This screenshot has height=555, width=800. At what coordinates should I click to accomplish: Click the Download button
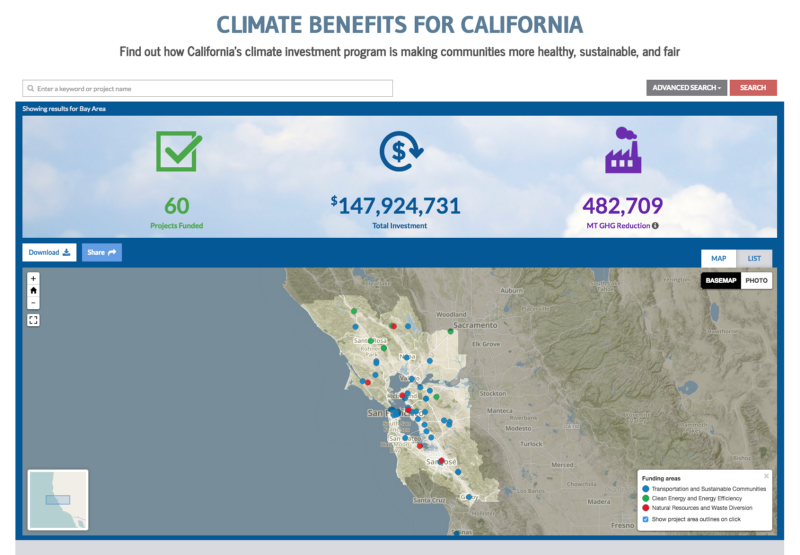coord(49,253)
